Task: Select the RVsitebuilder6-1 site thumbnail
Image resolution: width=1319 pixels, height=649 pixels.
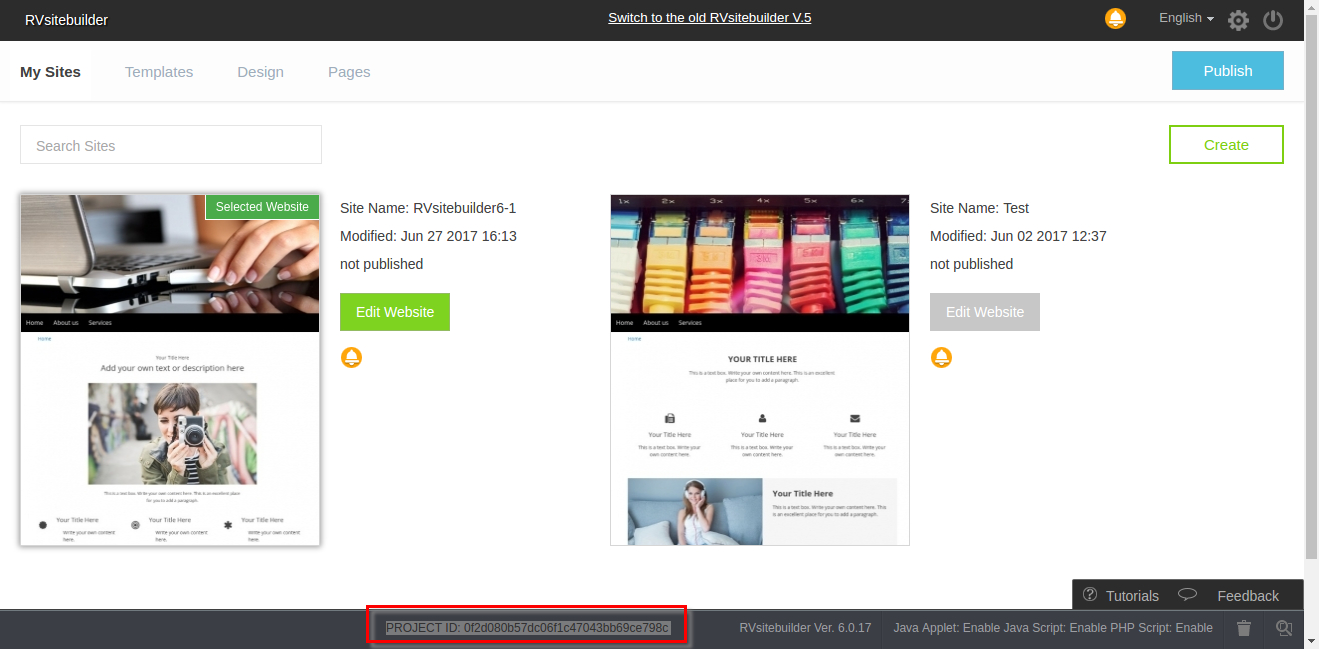Action: pos(170,370)
